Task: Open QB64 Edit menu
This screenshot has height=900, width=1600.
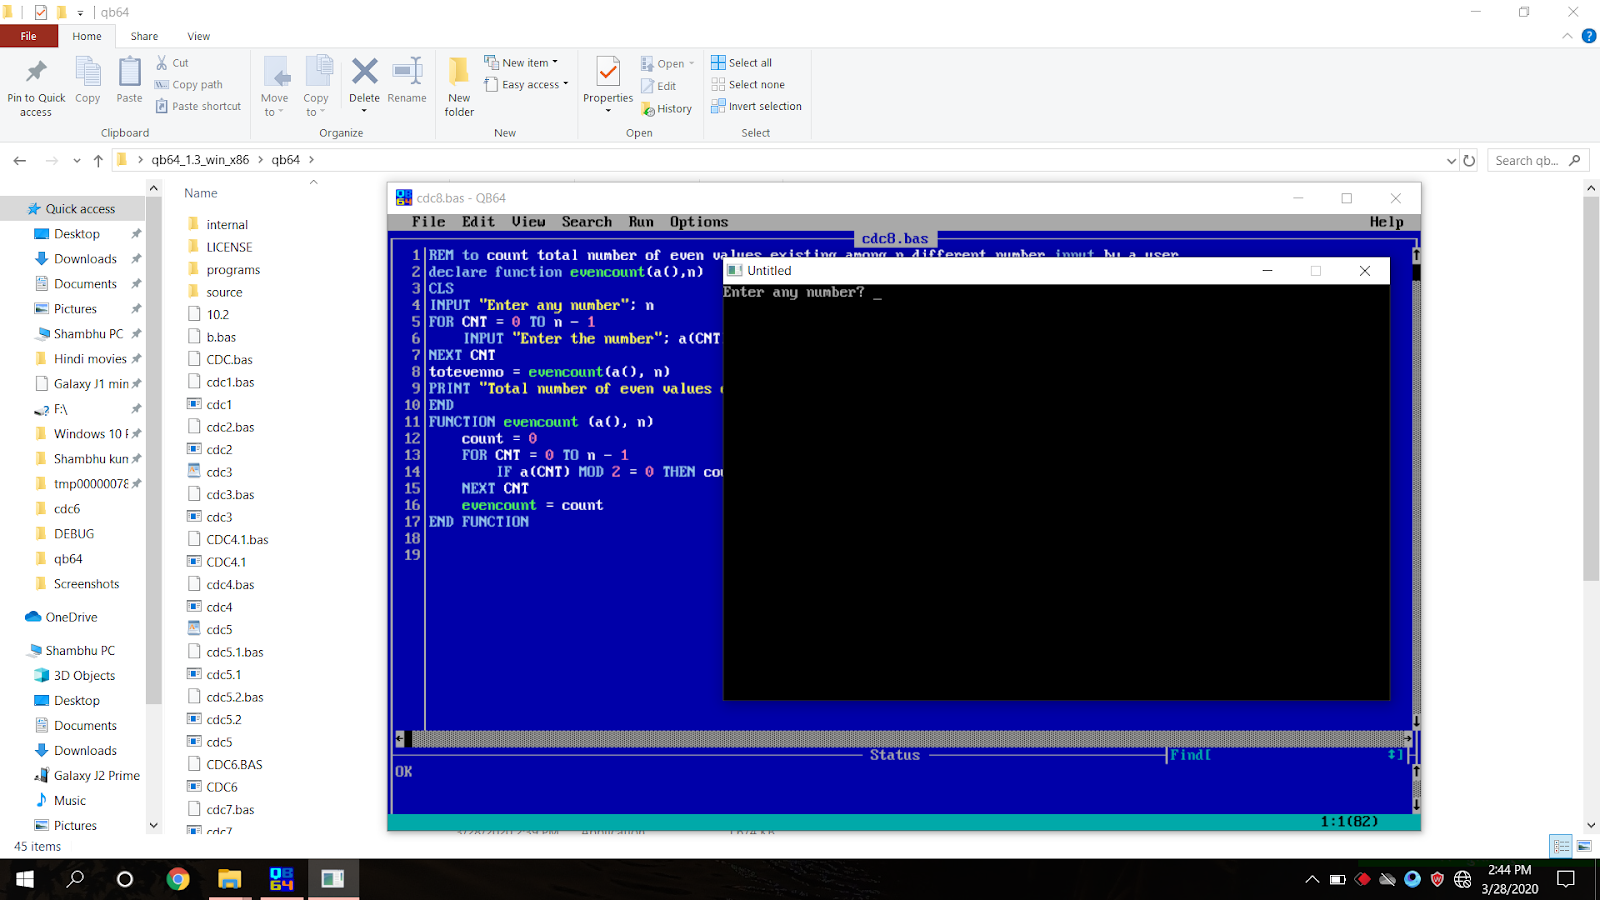Action: tap(478, 222)
